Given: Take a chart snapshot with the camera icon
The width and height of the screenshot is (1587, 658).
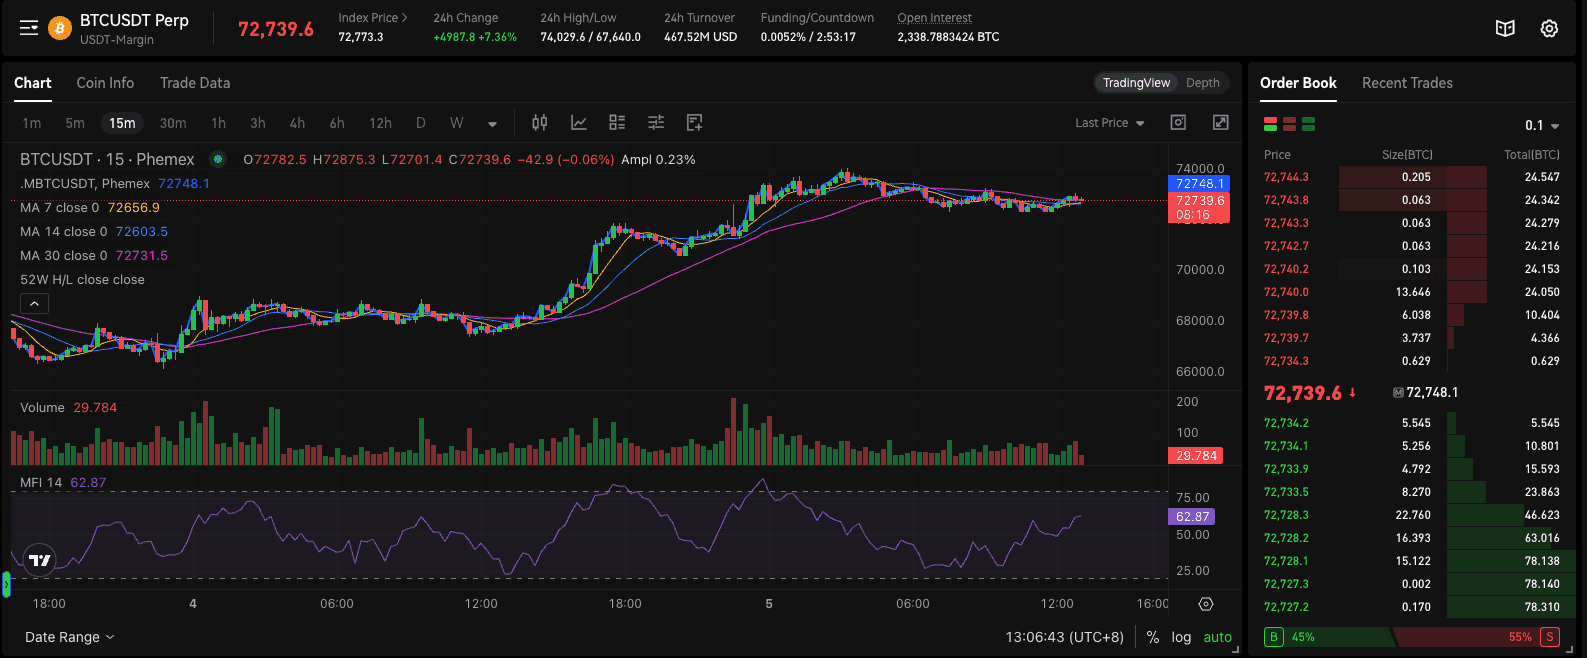Looking at the screenshot, I should (1178, 122).
